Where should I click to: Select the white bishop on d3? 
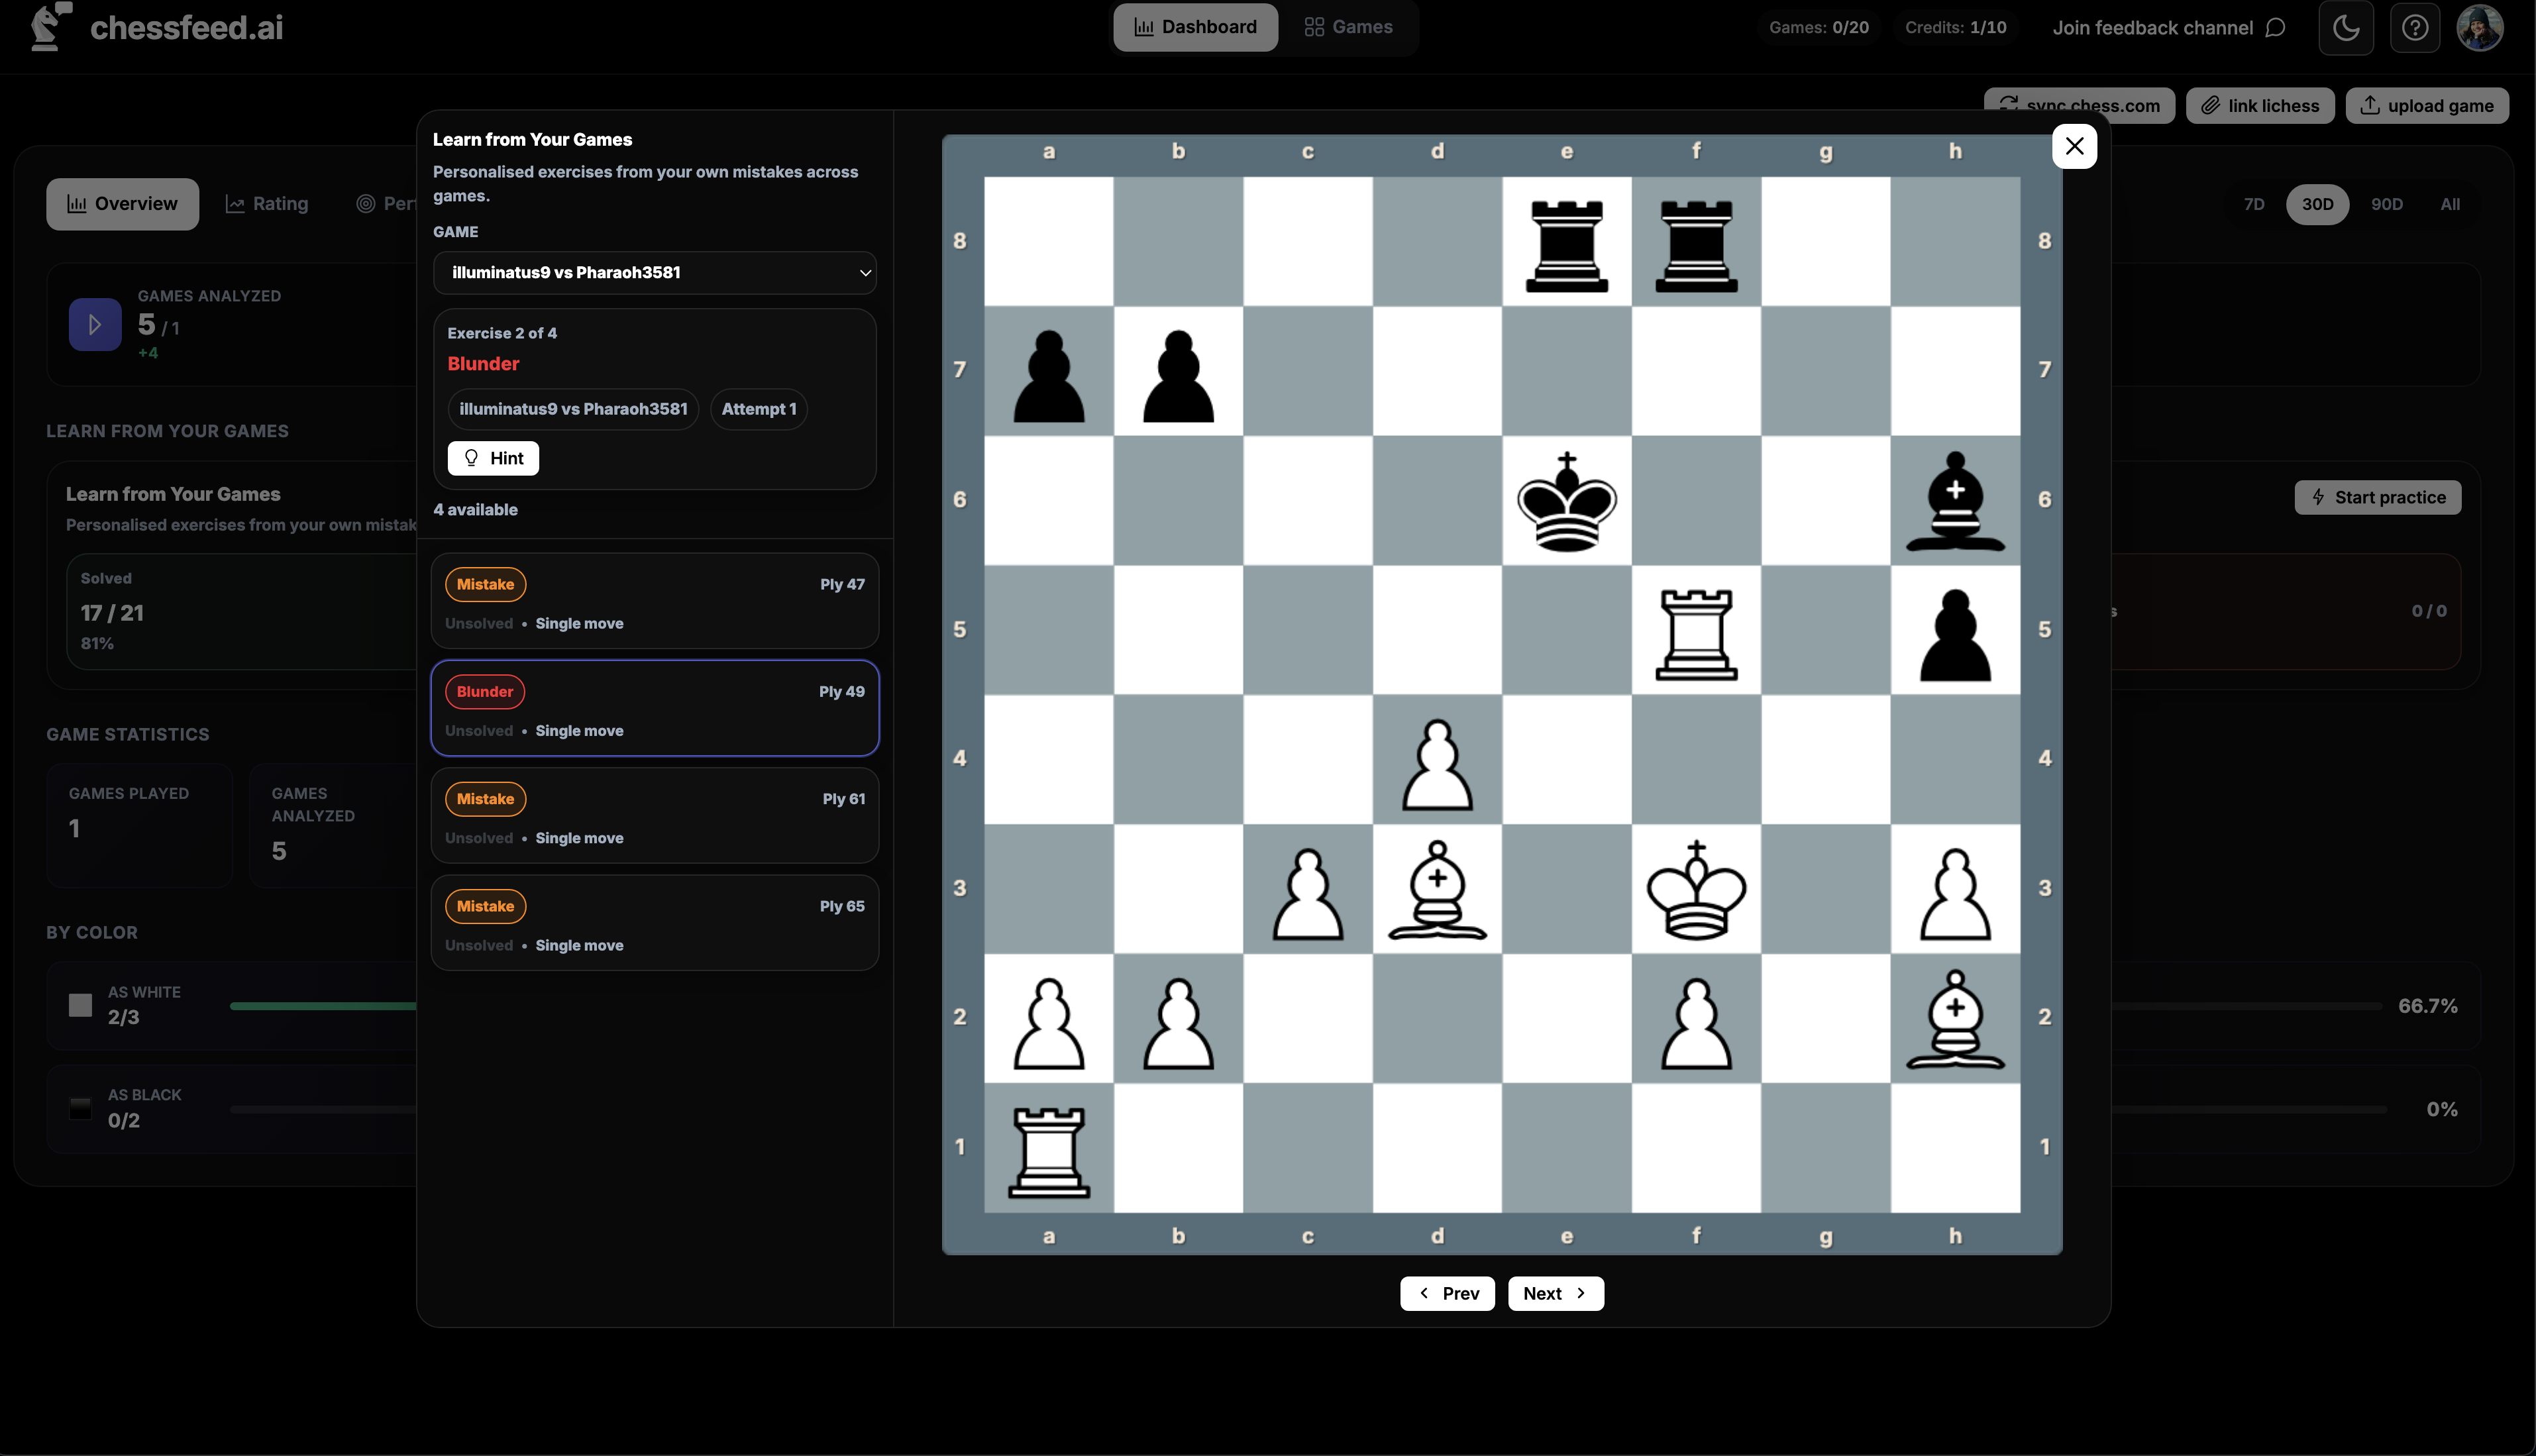(1437, 889)
